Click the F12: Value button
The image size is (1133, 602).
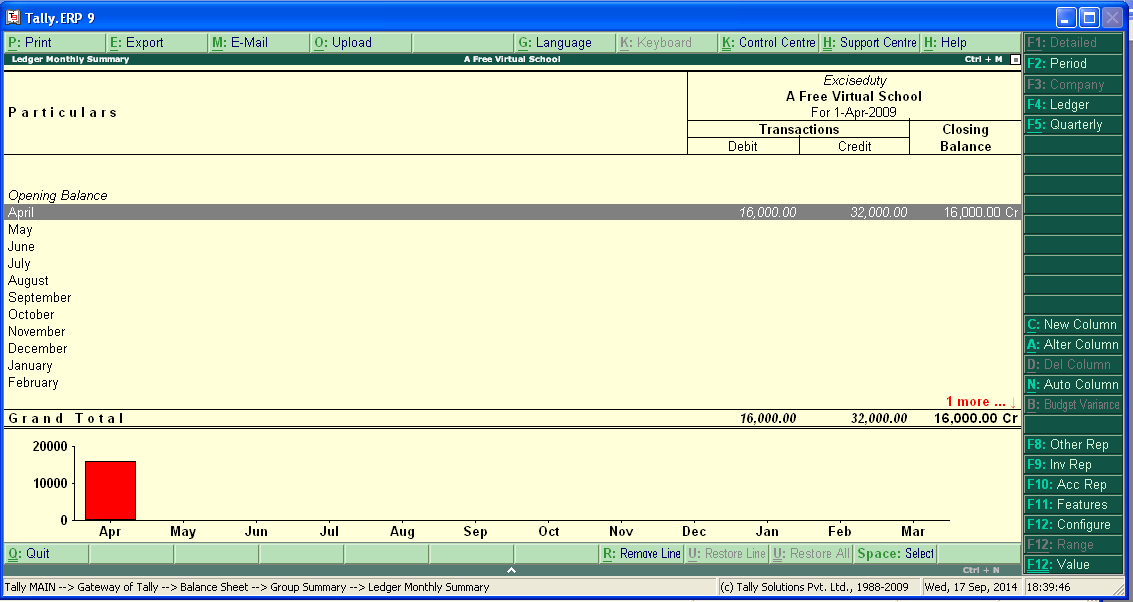1073,564
